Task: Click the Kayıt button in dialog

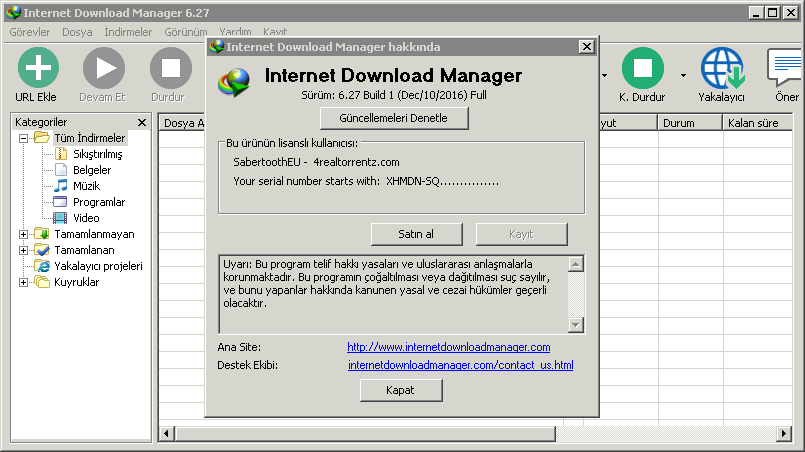Action: [x=522, y=234]
